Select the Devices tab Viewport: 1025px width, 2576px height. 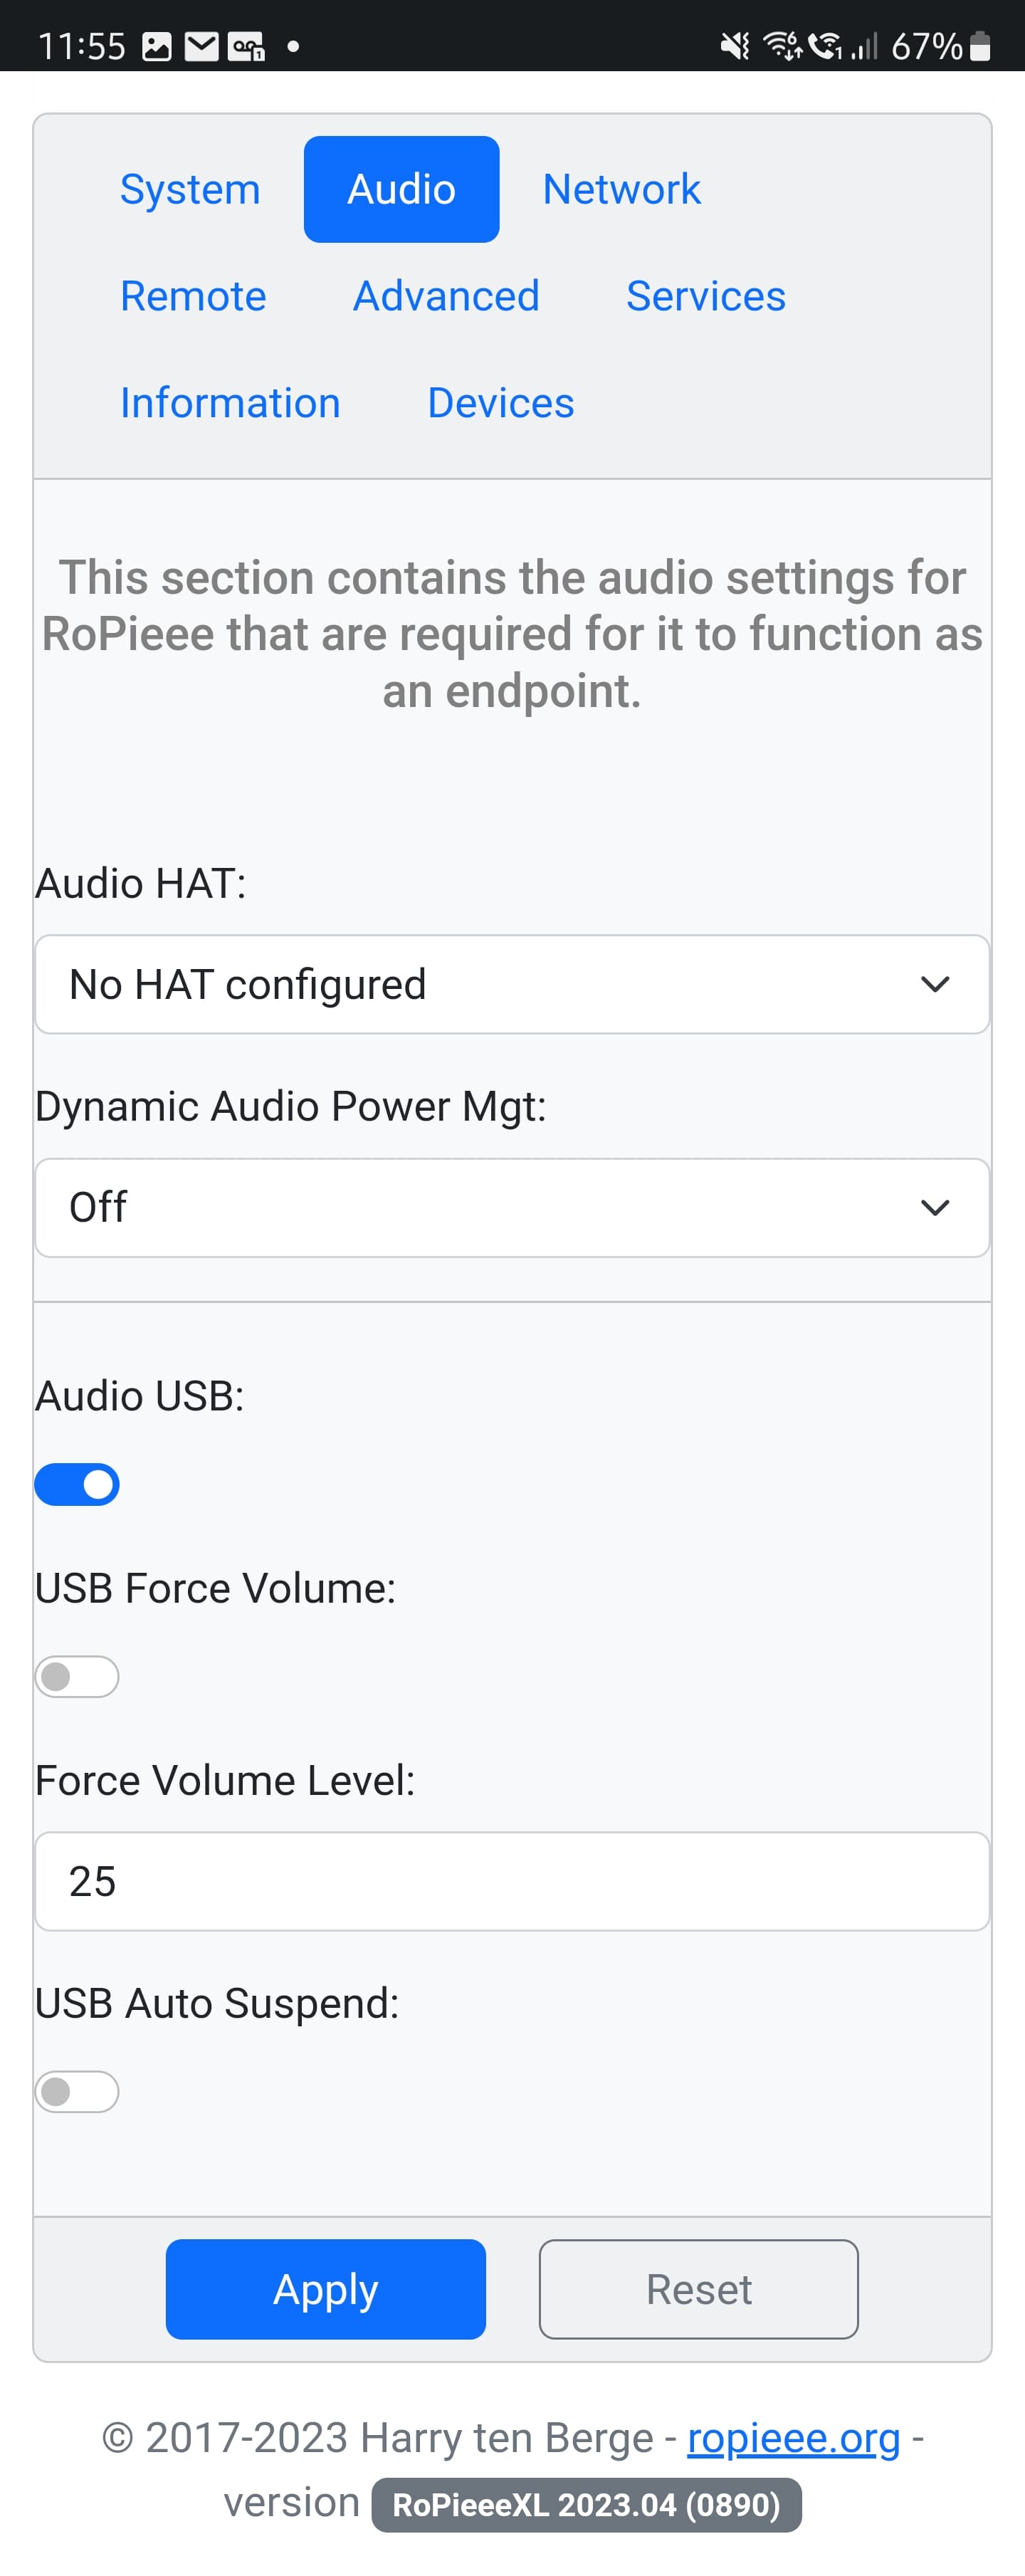click(500, 404)
